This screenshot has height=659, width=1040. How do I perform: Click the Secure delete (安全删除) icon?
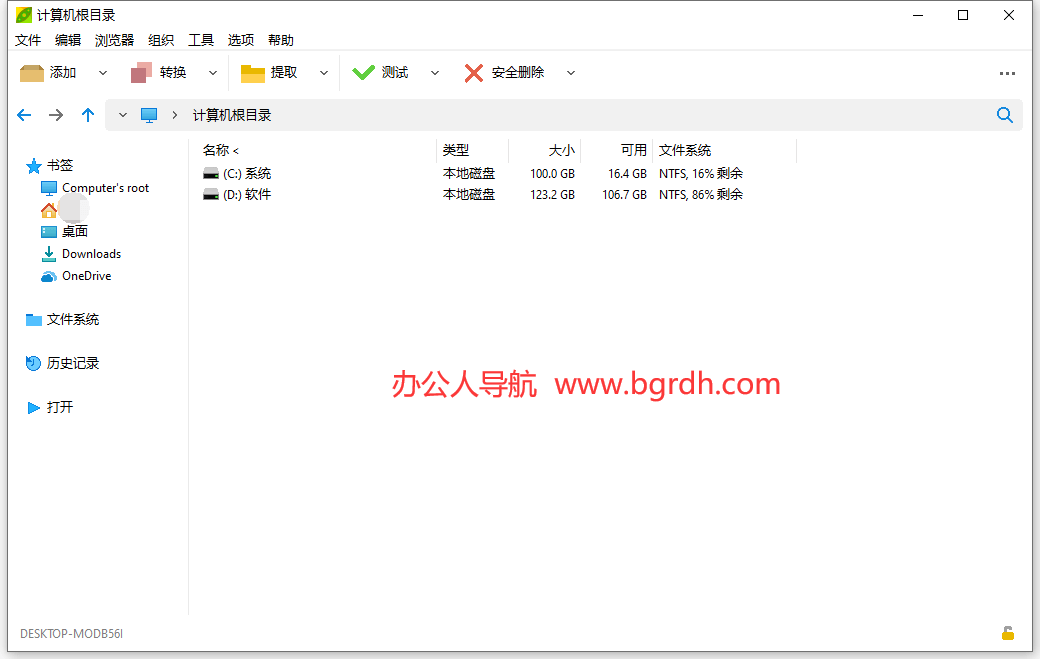(x=474, y=73)
